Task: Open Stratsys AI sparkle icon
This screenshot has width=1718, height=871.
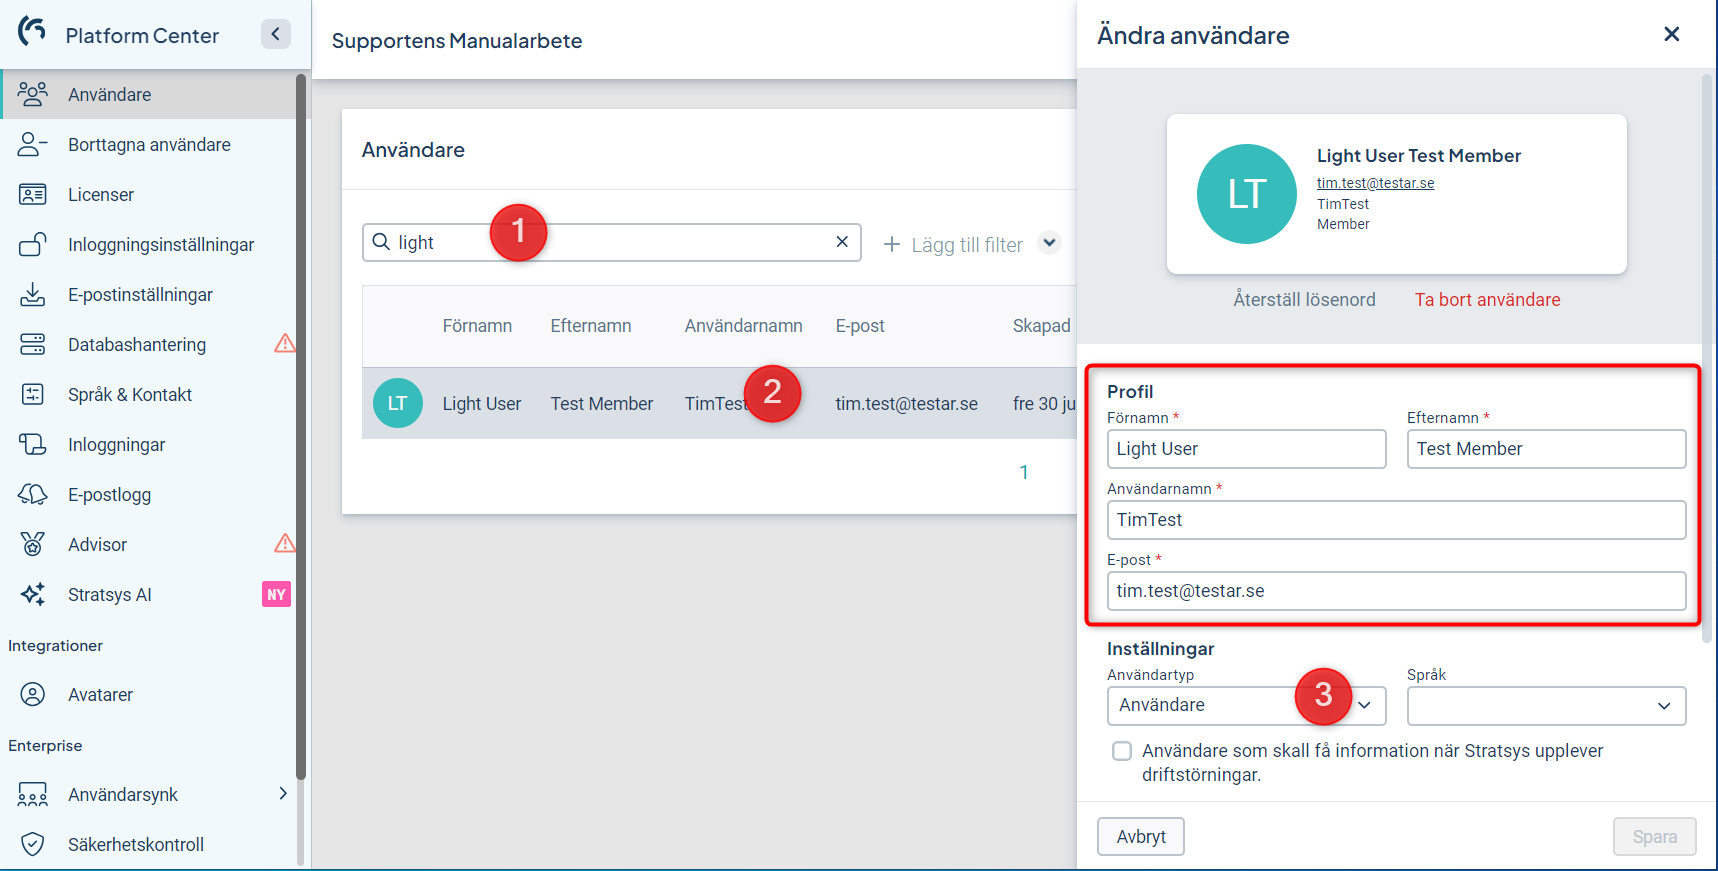Action: pyautogui.click(x=33, y=594)
